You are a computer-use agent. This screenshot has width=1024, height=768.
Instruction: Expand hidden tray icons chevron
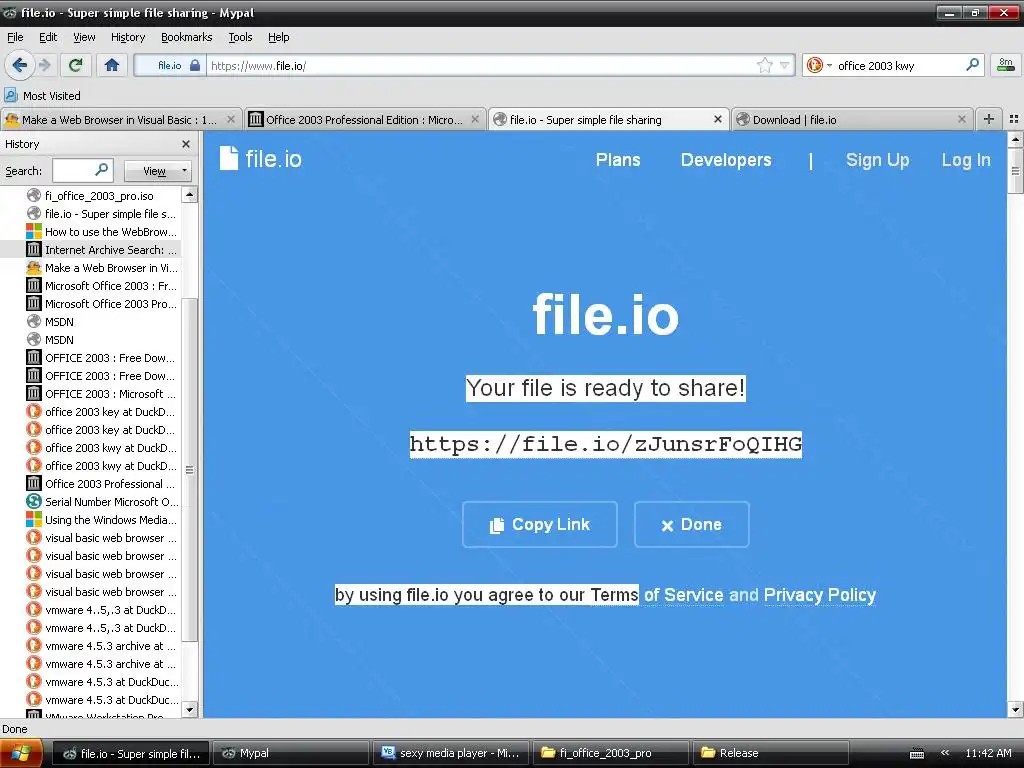[944, 753]
